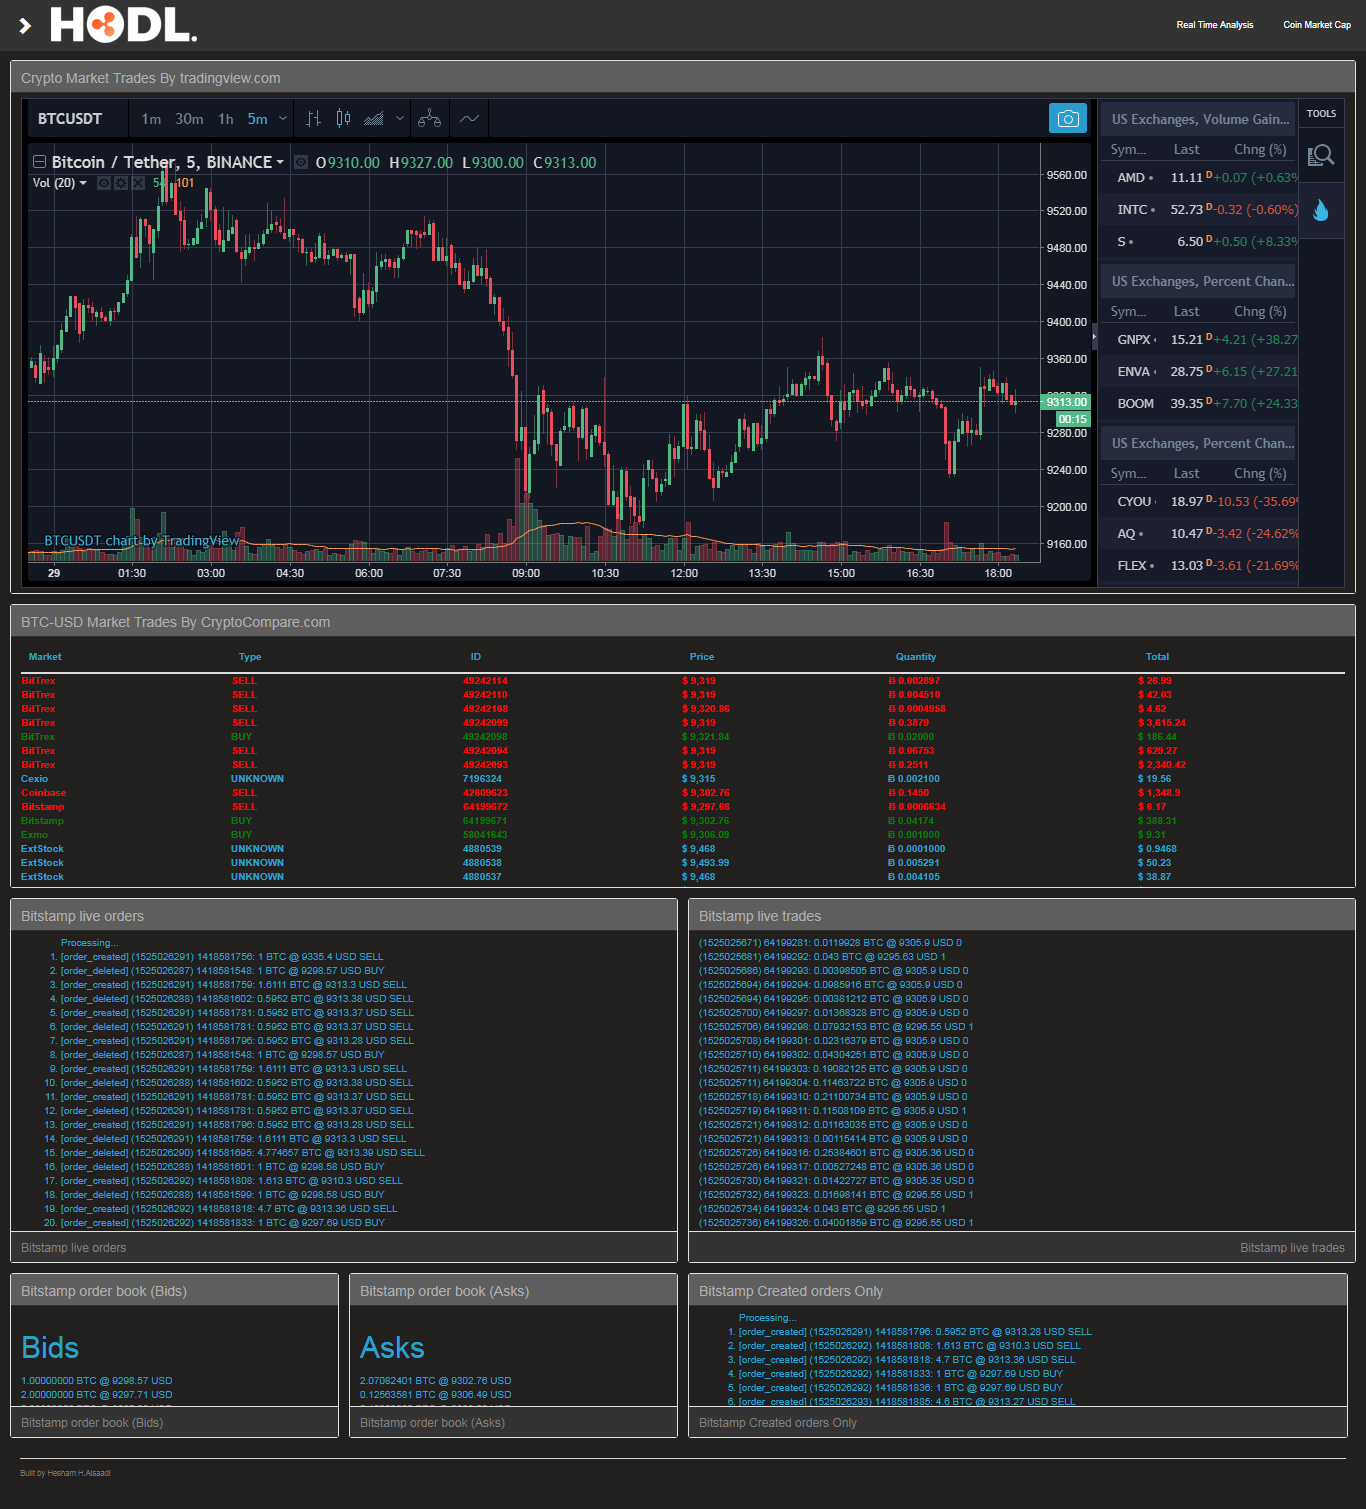Click the BTCUSDT symbol input box
This screenshot has height=1509, width=1366.
click(x=78, y=118)
